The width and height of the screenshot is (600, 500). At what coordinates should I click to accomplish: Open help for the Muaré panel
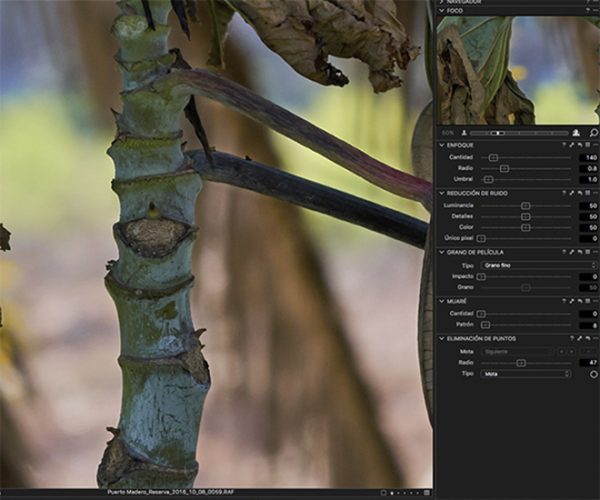[x=564, y=301]
